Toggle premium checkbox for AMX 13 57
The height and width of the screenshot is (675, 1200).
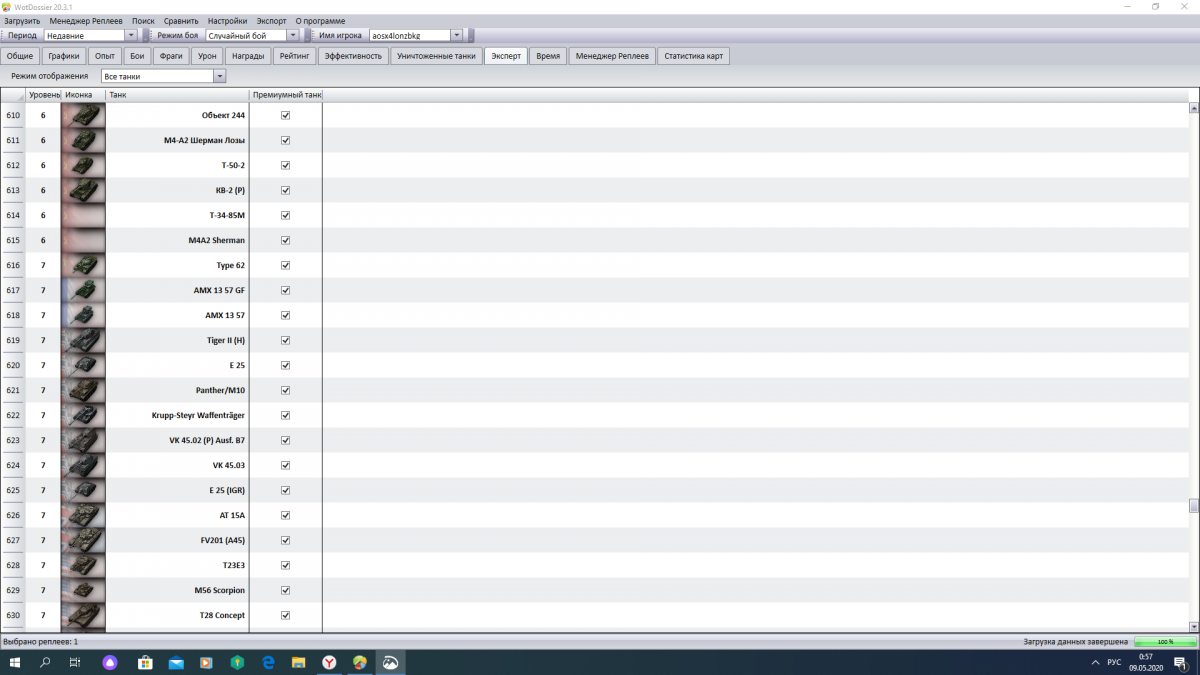click(285, 315)
